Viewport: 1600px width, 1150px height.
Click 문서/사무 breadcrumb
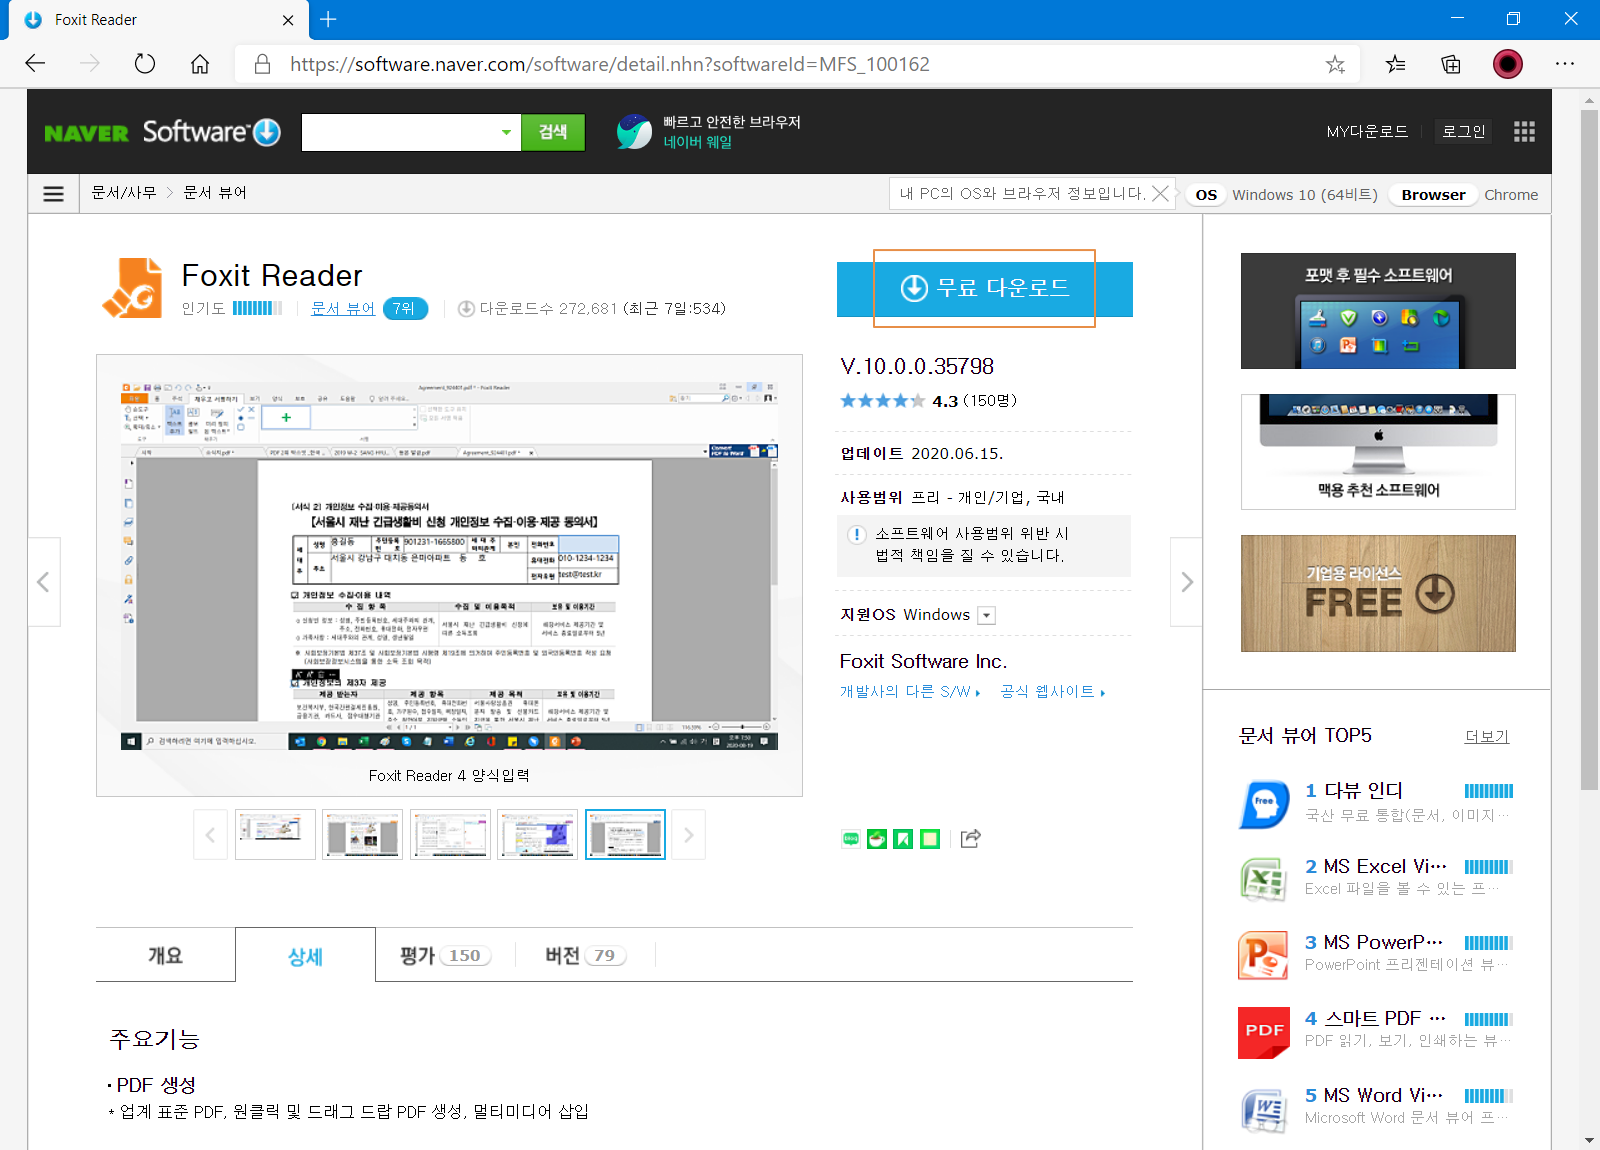124,193
